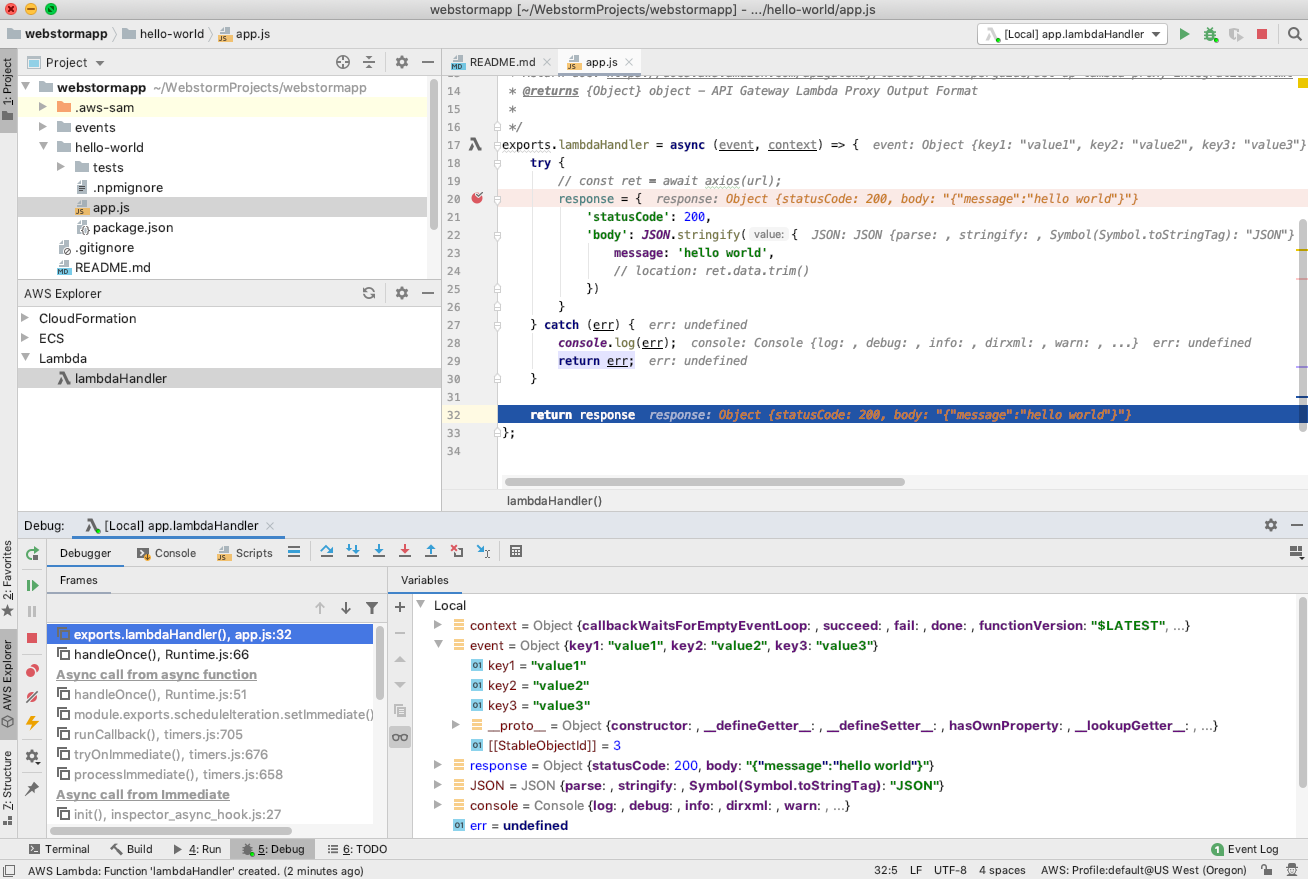Expand the ECS node
This screenshot has height=879, width=1308.
(x=26, y=338)
